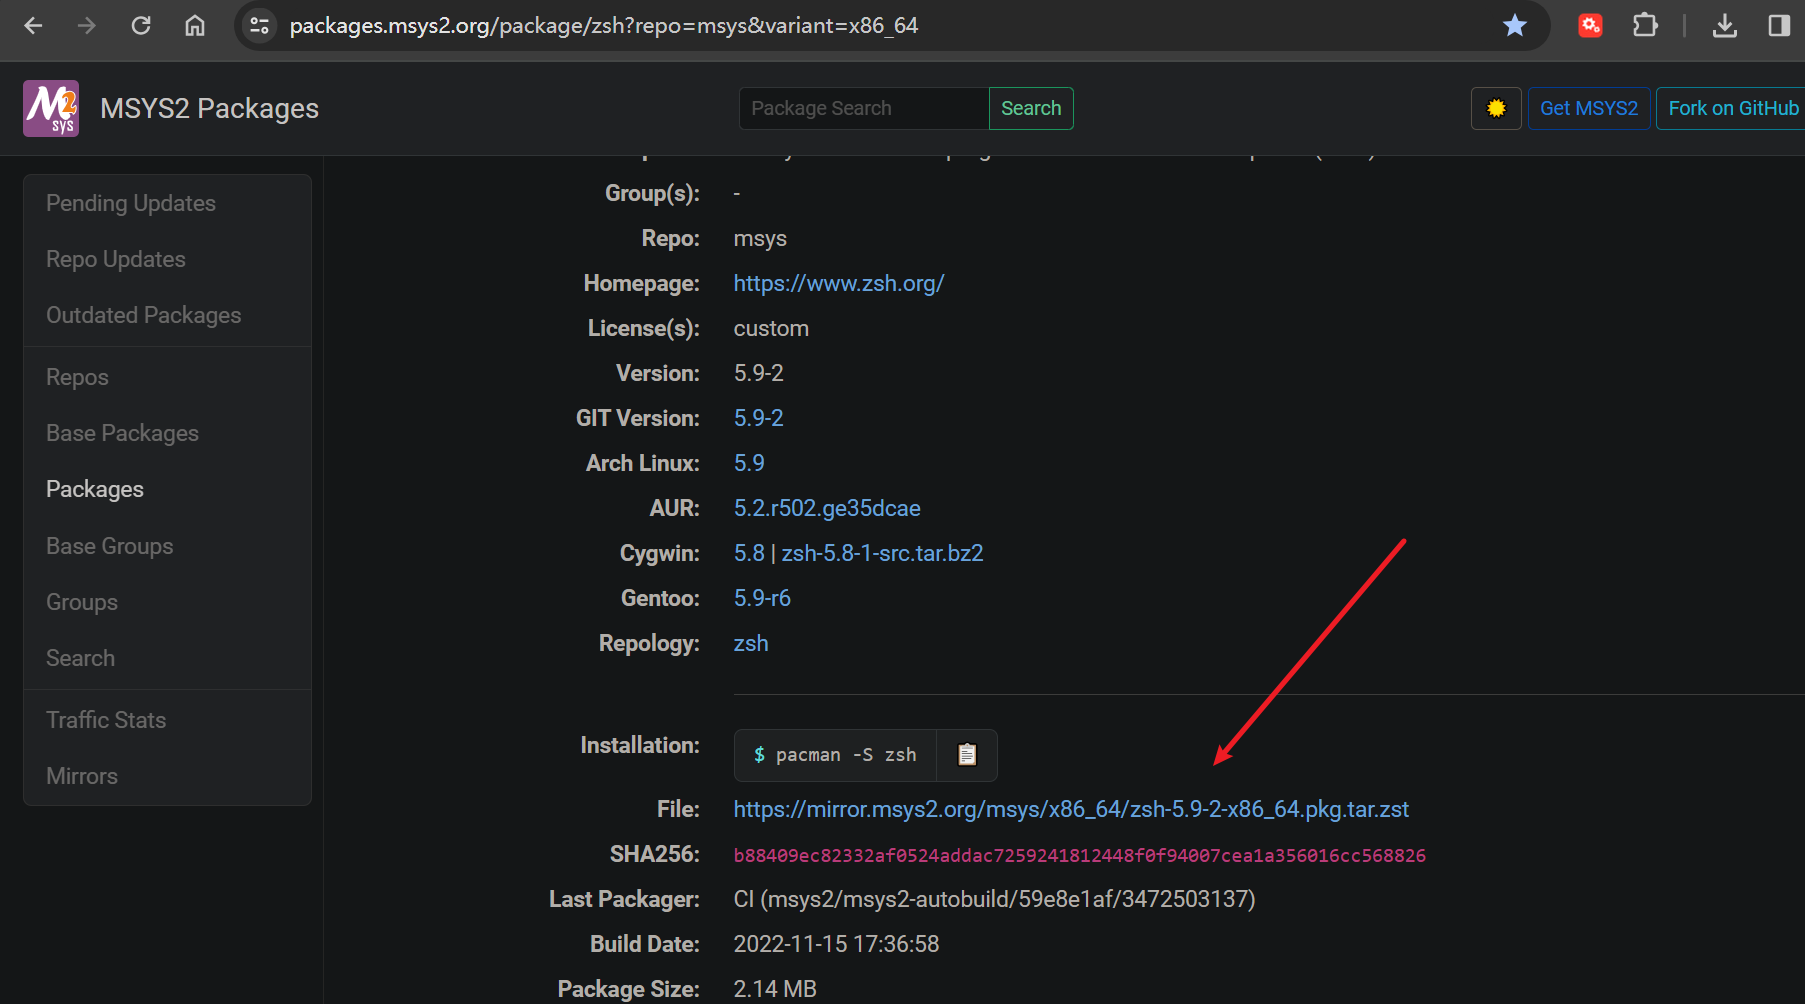Click the red extension icon

(1590, 26)
